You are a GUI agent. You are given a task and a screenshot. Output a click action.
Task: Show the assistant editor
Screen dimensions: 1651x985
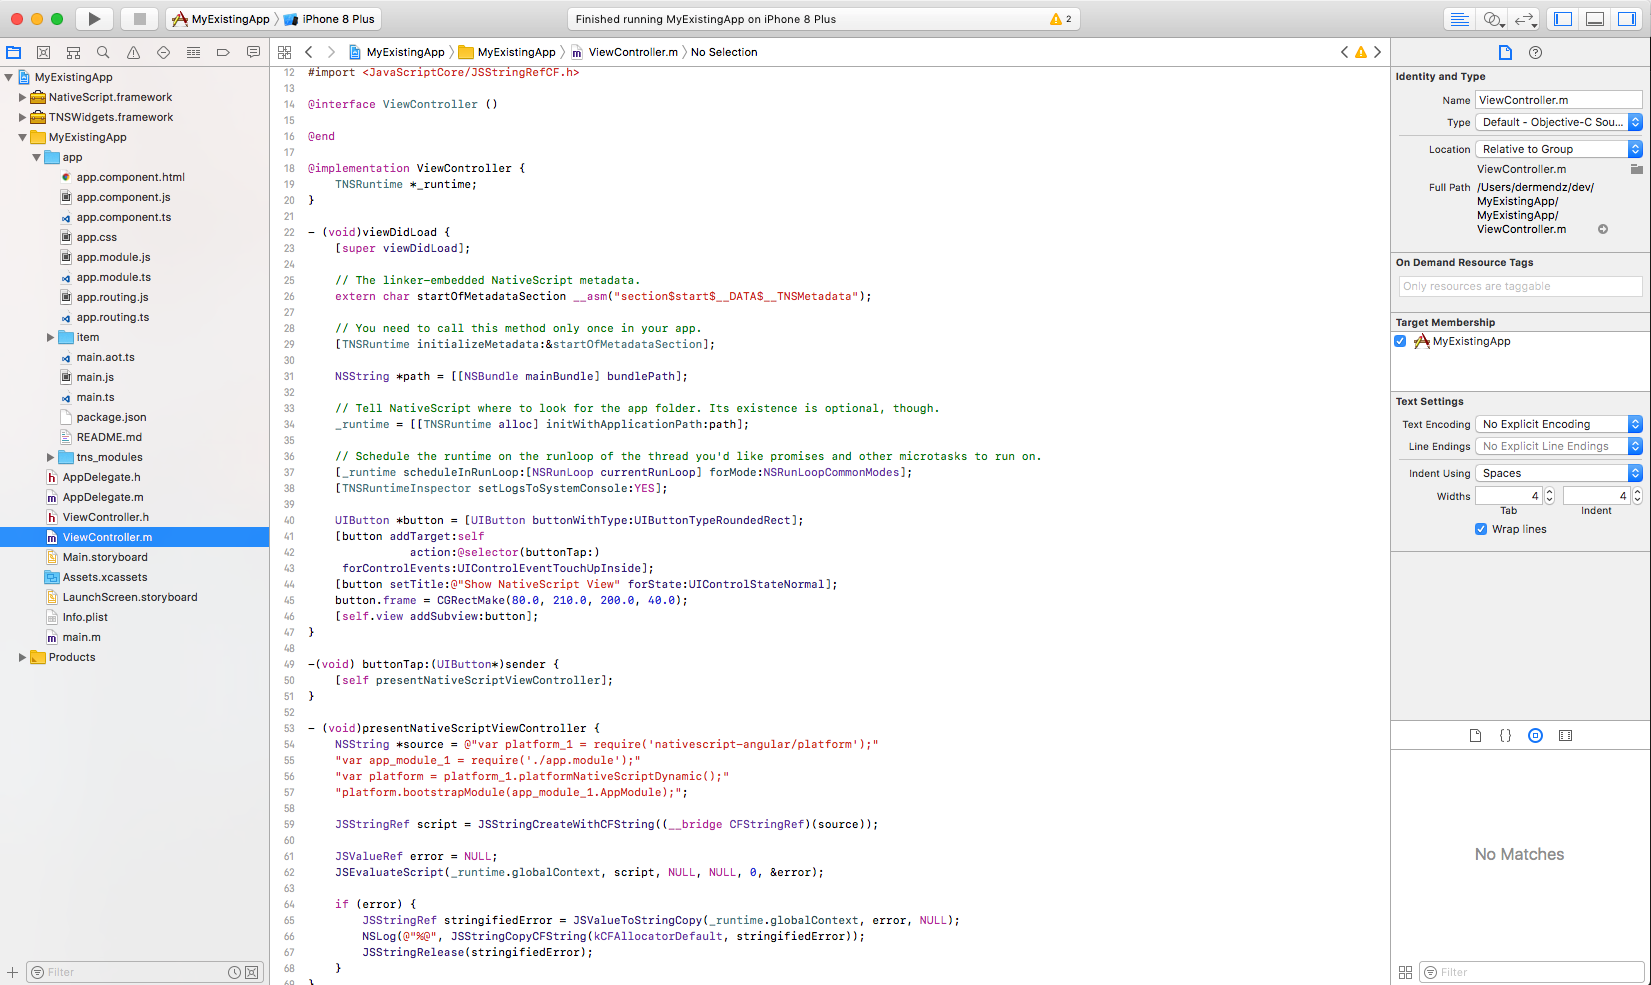(1492, 19)
